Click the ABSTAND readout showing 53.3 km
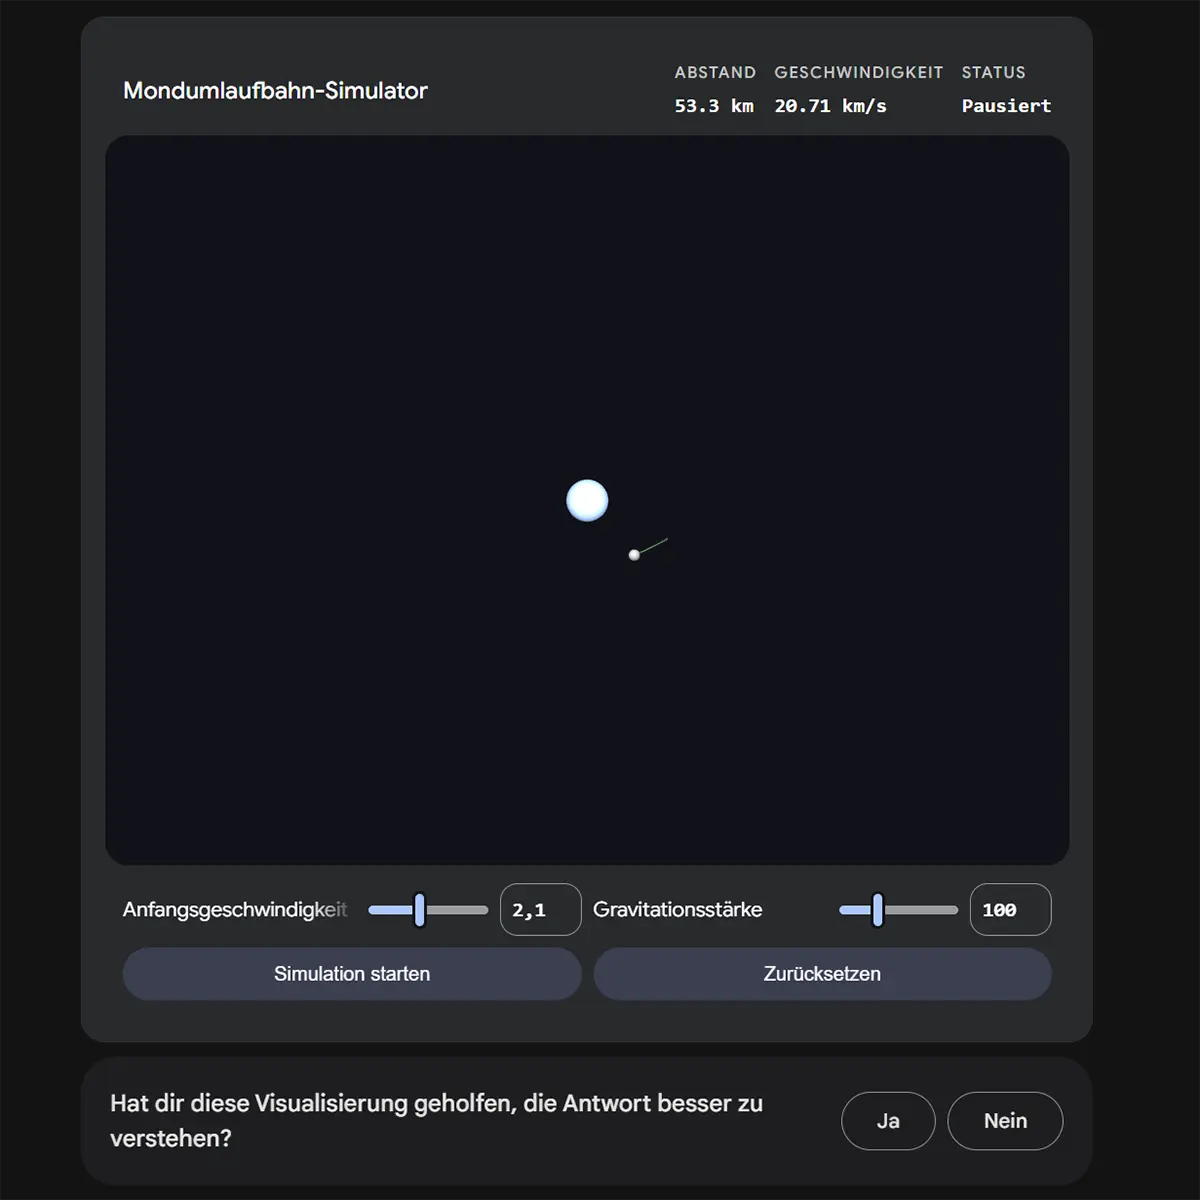Screen dimensions: 1200x1200 (714, 105)
